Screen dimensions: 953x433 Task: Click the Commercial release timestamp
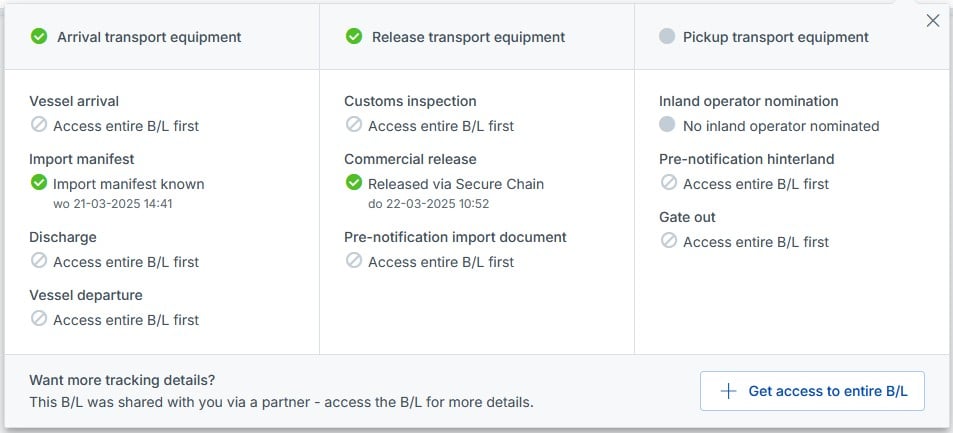[428, 204]
